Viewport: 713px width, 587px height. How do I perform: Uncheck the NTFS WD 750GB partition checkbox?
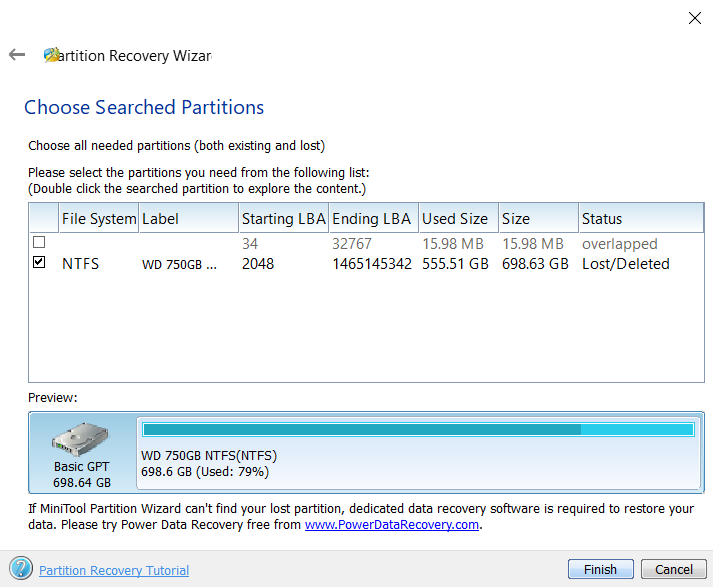click(x=39, y=262)
